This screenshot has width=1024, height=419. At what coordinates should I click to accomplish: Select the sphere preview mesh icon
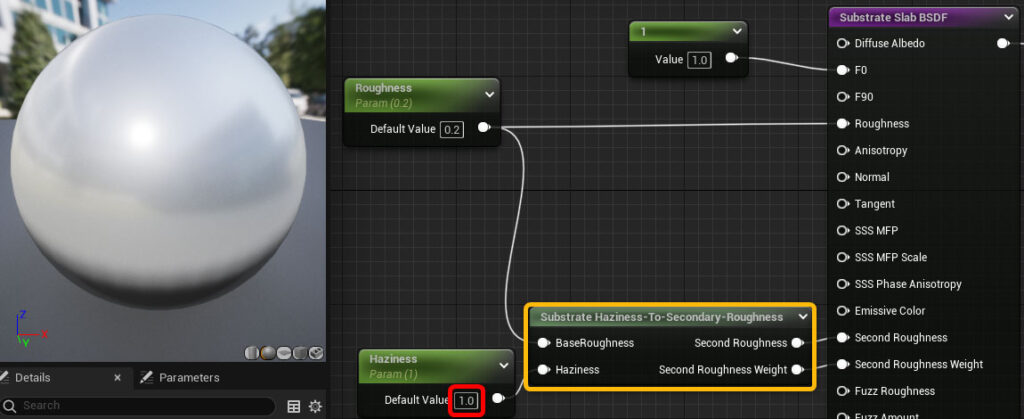(x=267, y=353)
